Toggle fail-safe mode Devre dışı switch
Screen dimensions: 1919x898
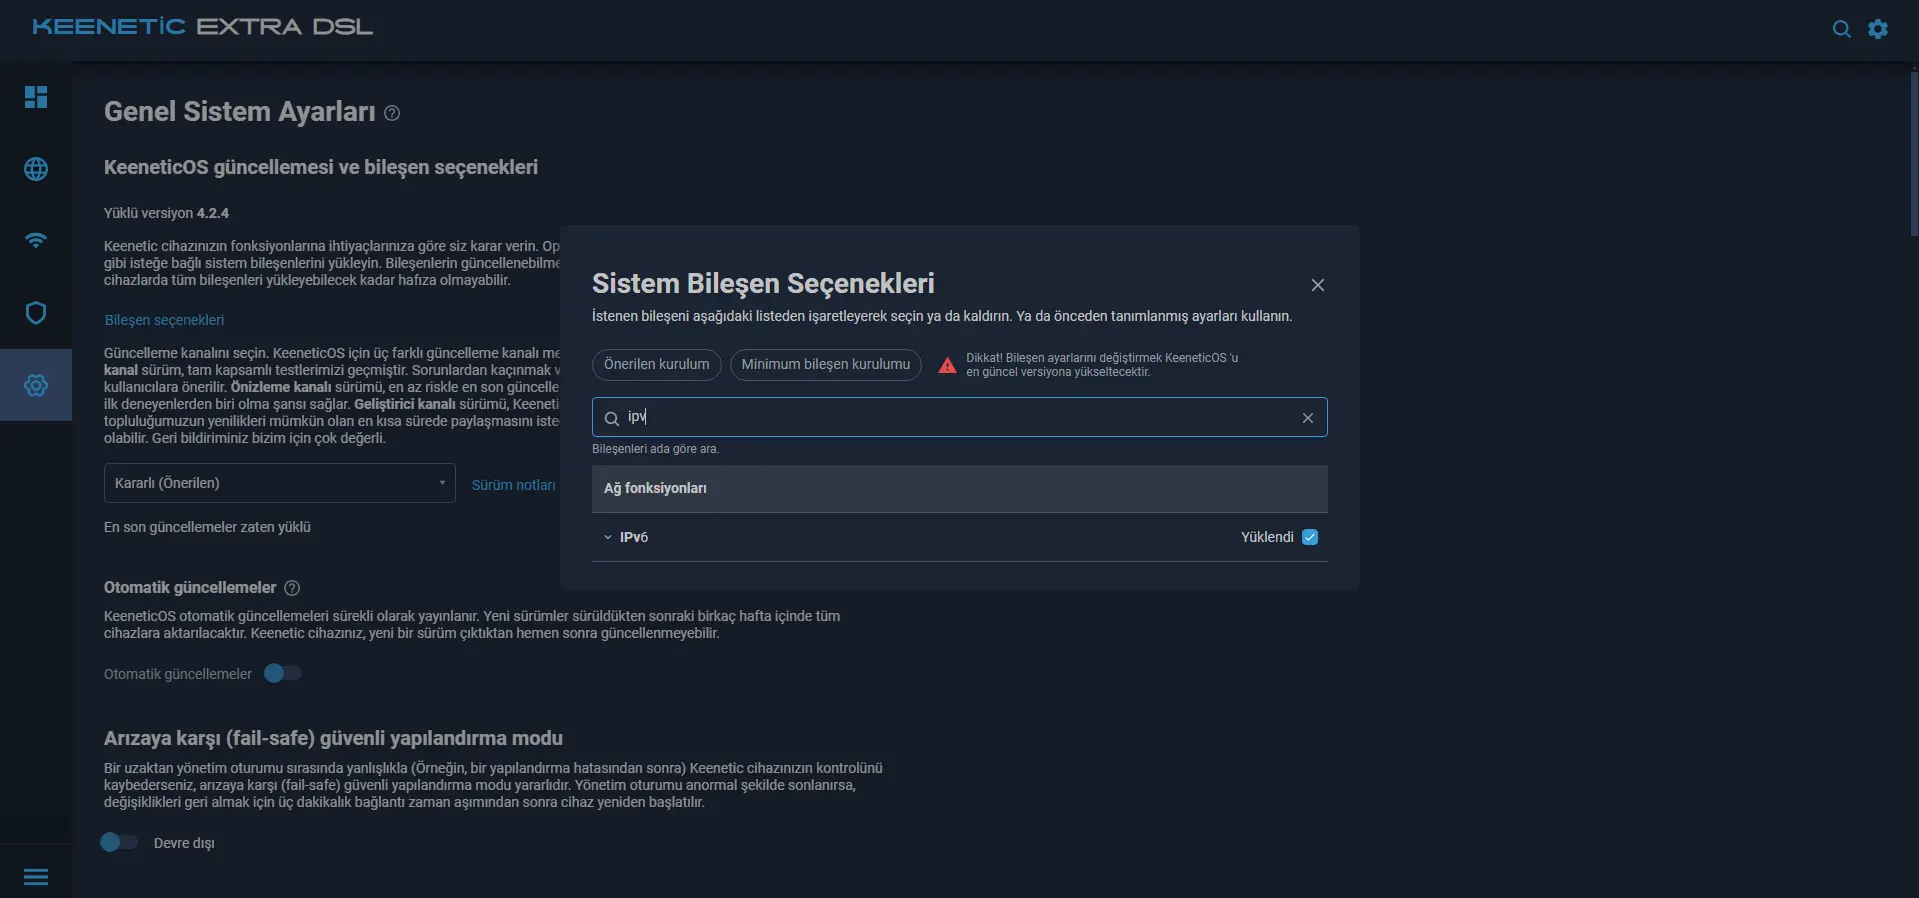119,842
